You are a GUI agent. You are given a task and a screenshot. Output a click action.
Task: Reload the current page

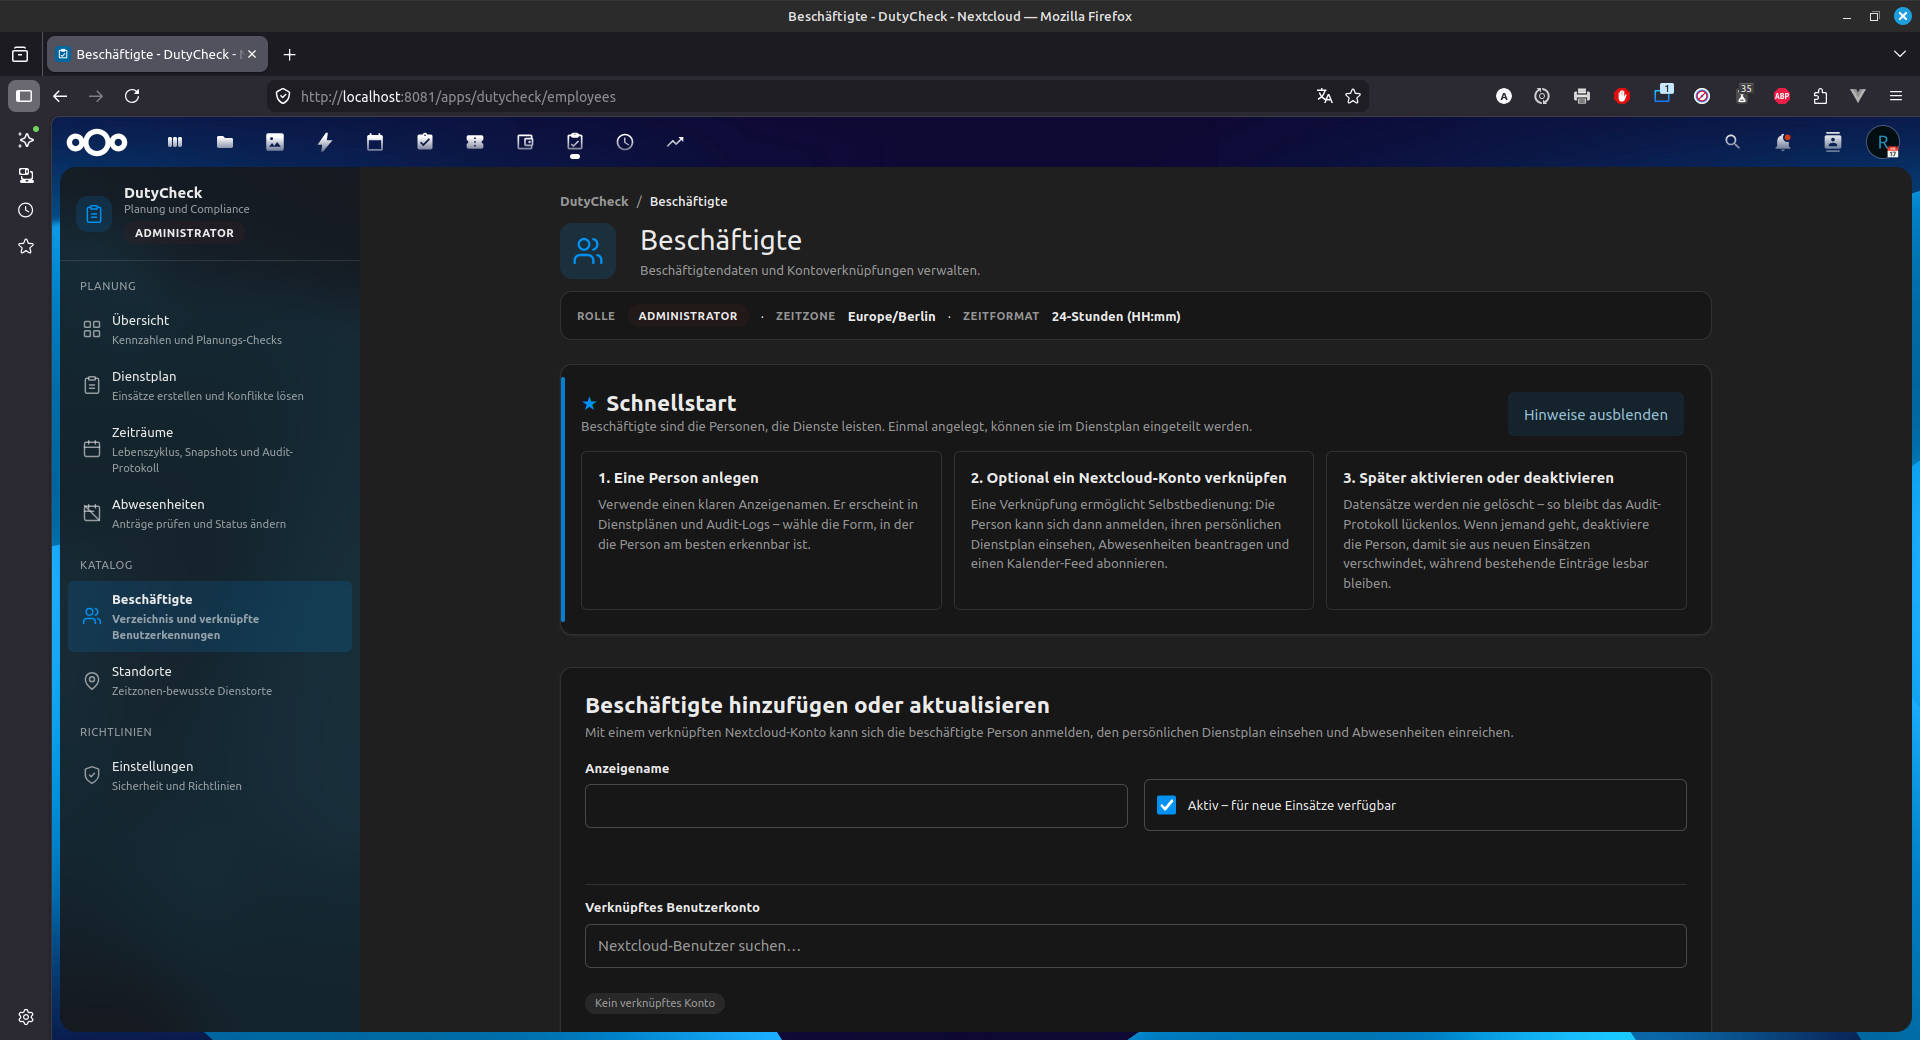click(132, 96)
